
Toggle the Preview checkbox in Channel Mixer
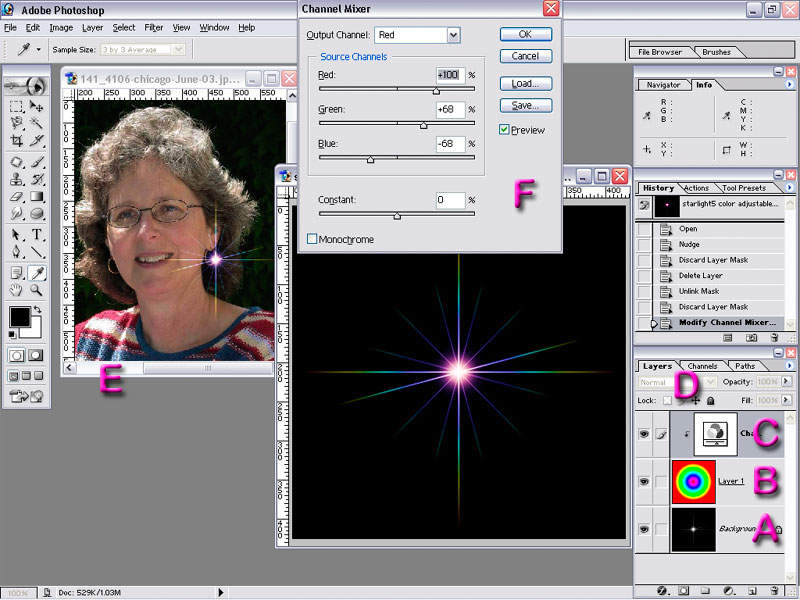pos(504,130)
